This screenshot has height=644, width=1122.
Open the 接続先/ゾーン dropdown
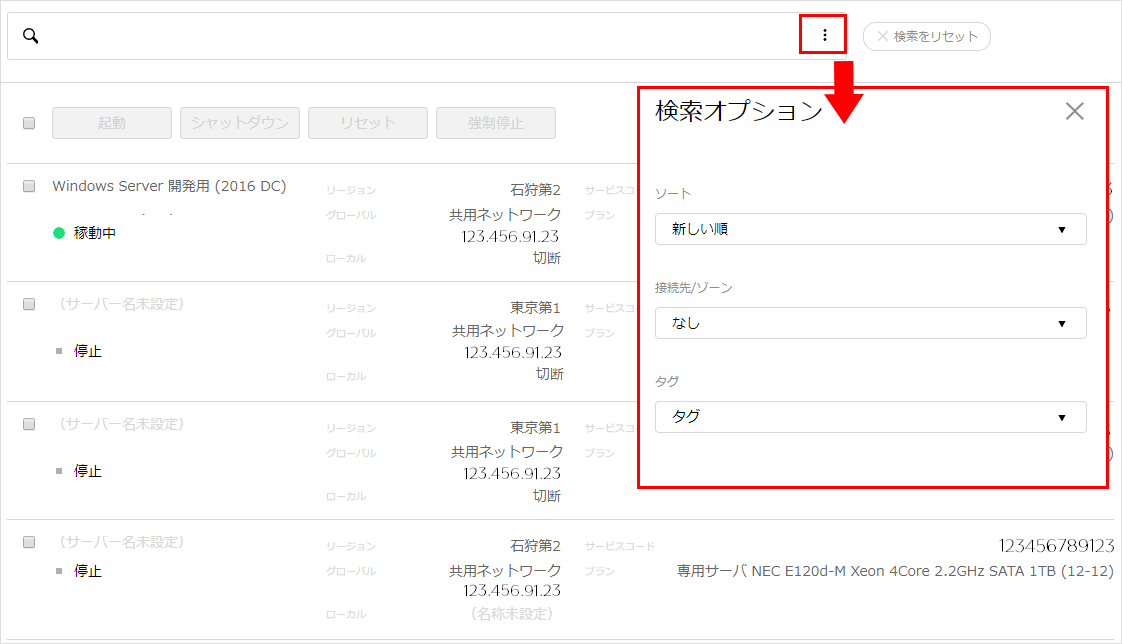(x=870, y=323)
